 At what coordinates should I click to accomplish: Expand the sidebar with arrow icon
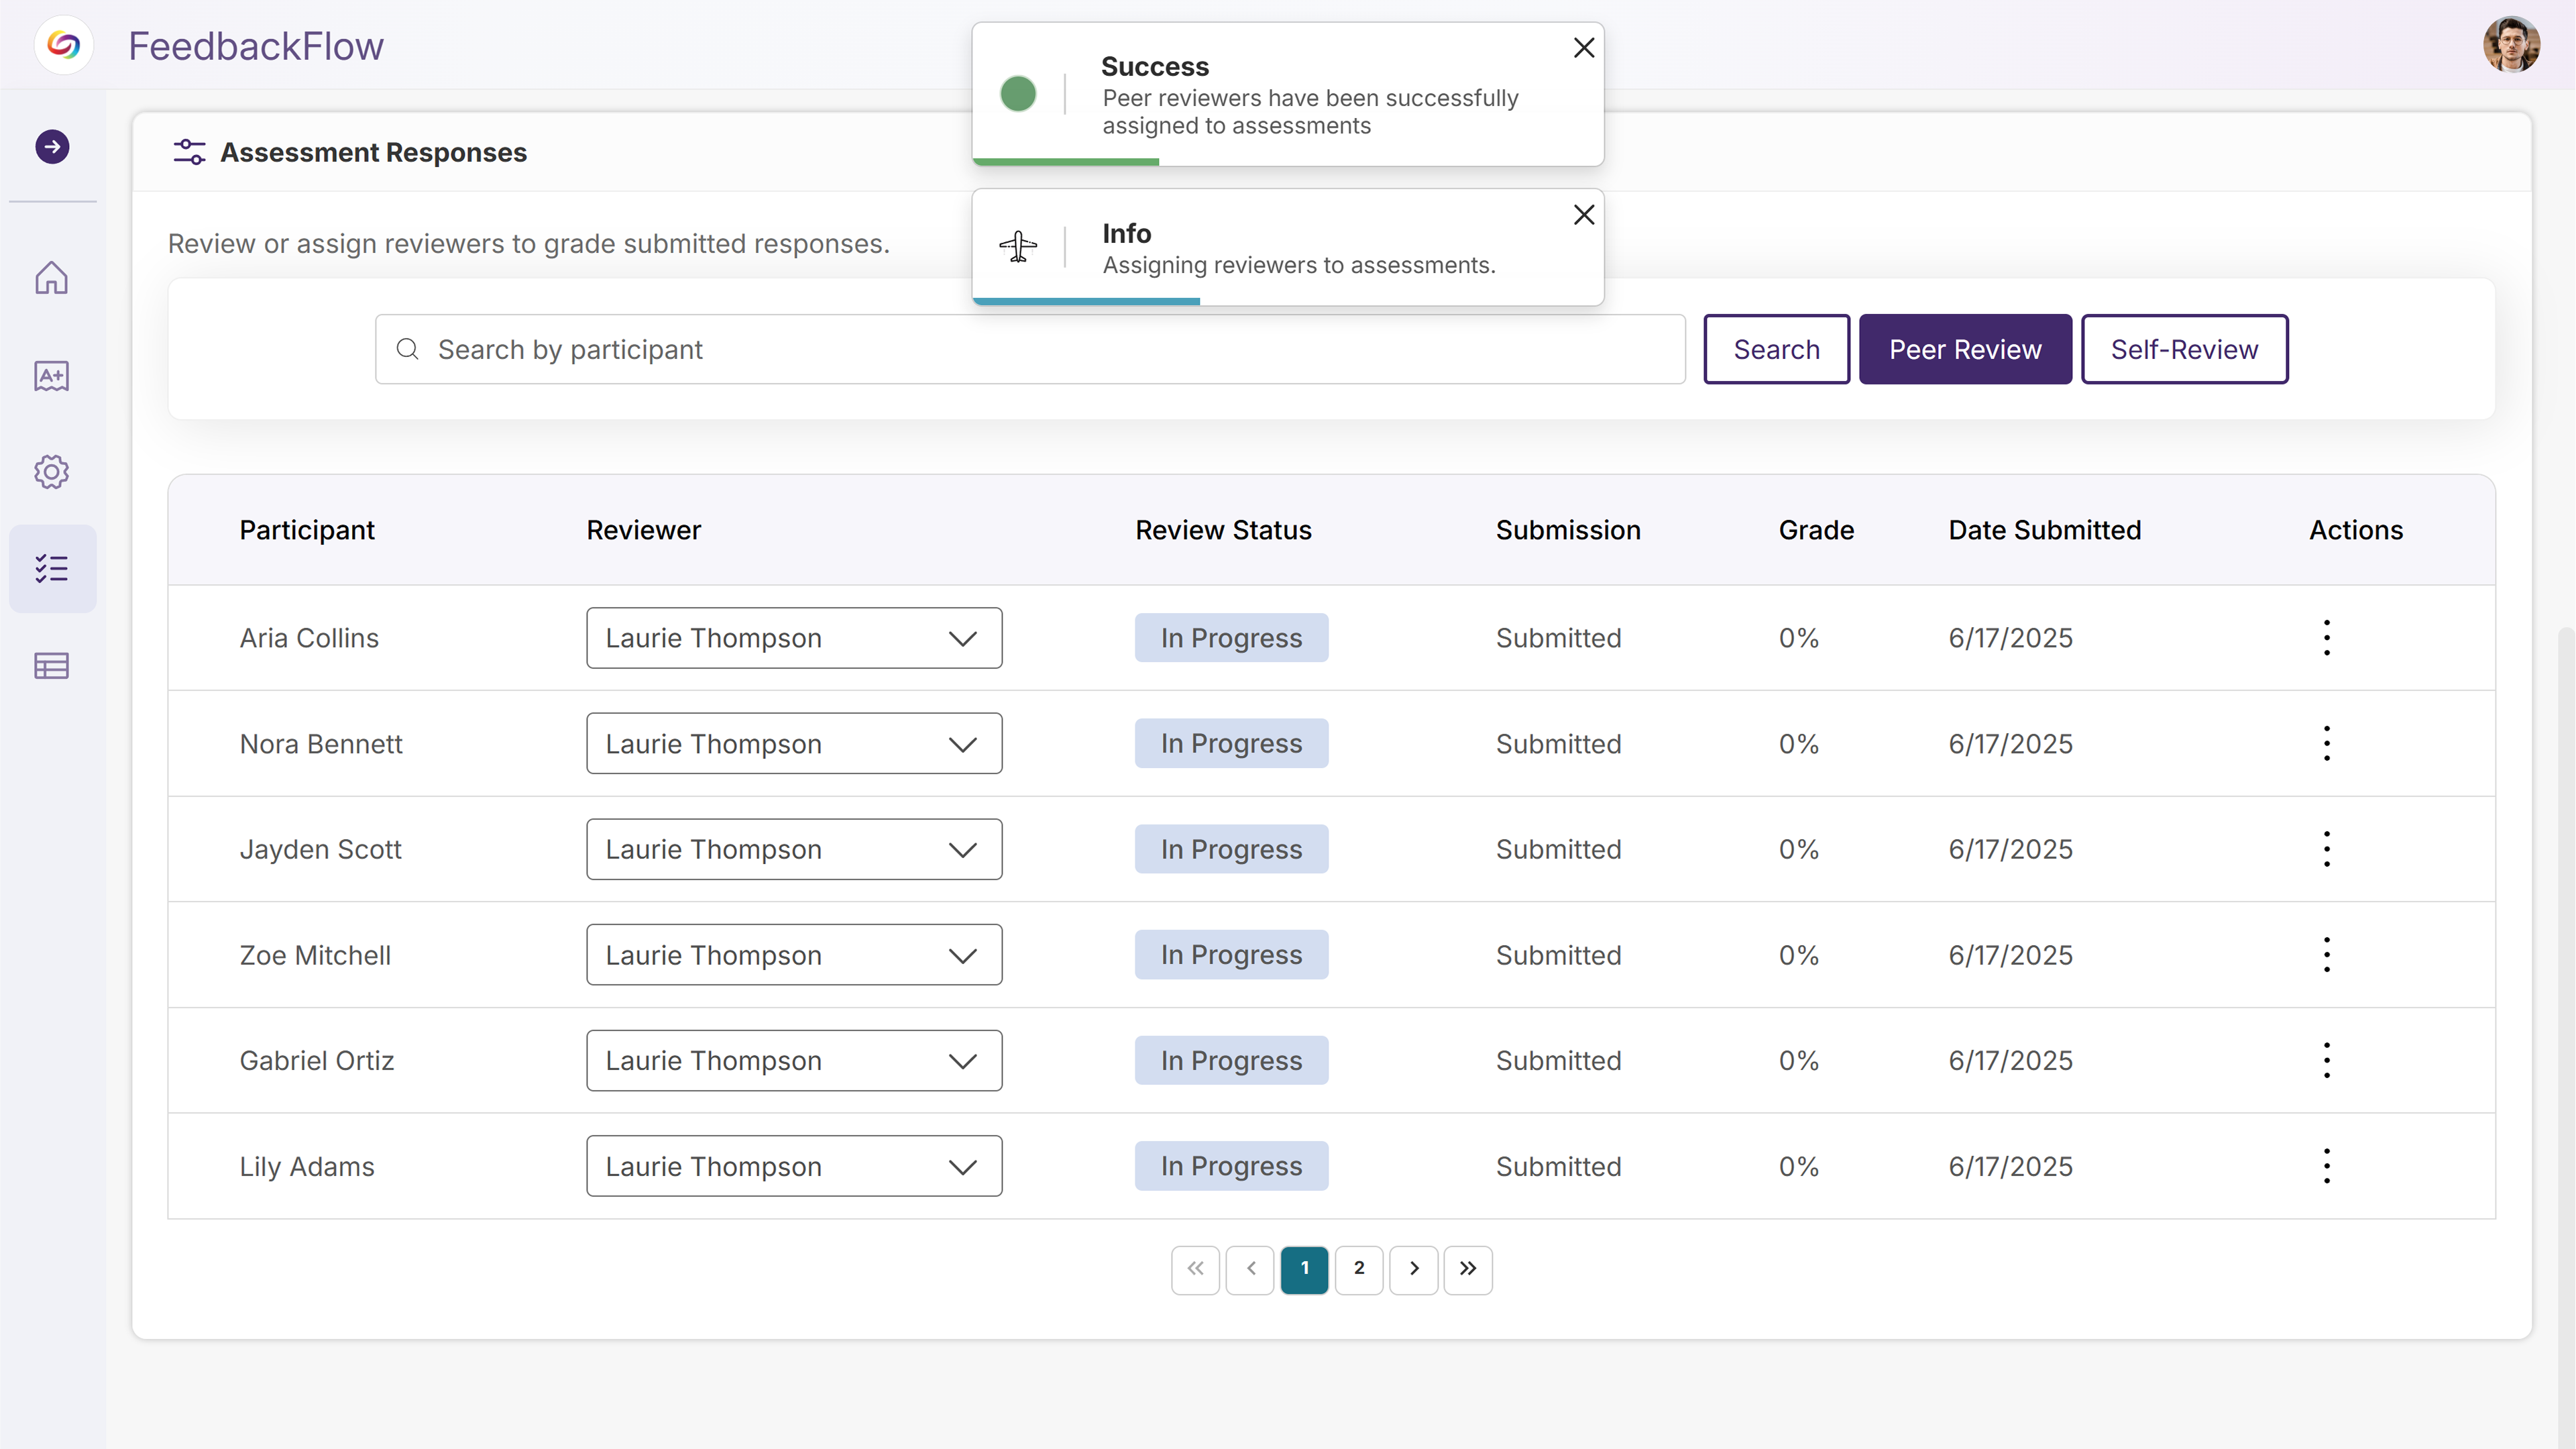[x=52, y=147]
